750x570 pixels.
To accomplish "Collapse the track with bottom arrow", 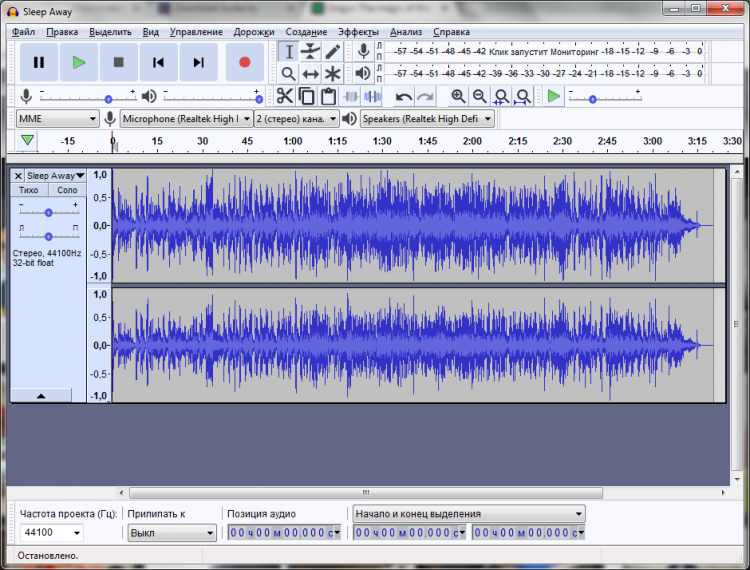I will pos(41,396).
